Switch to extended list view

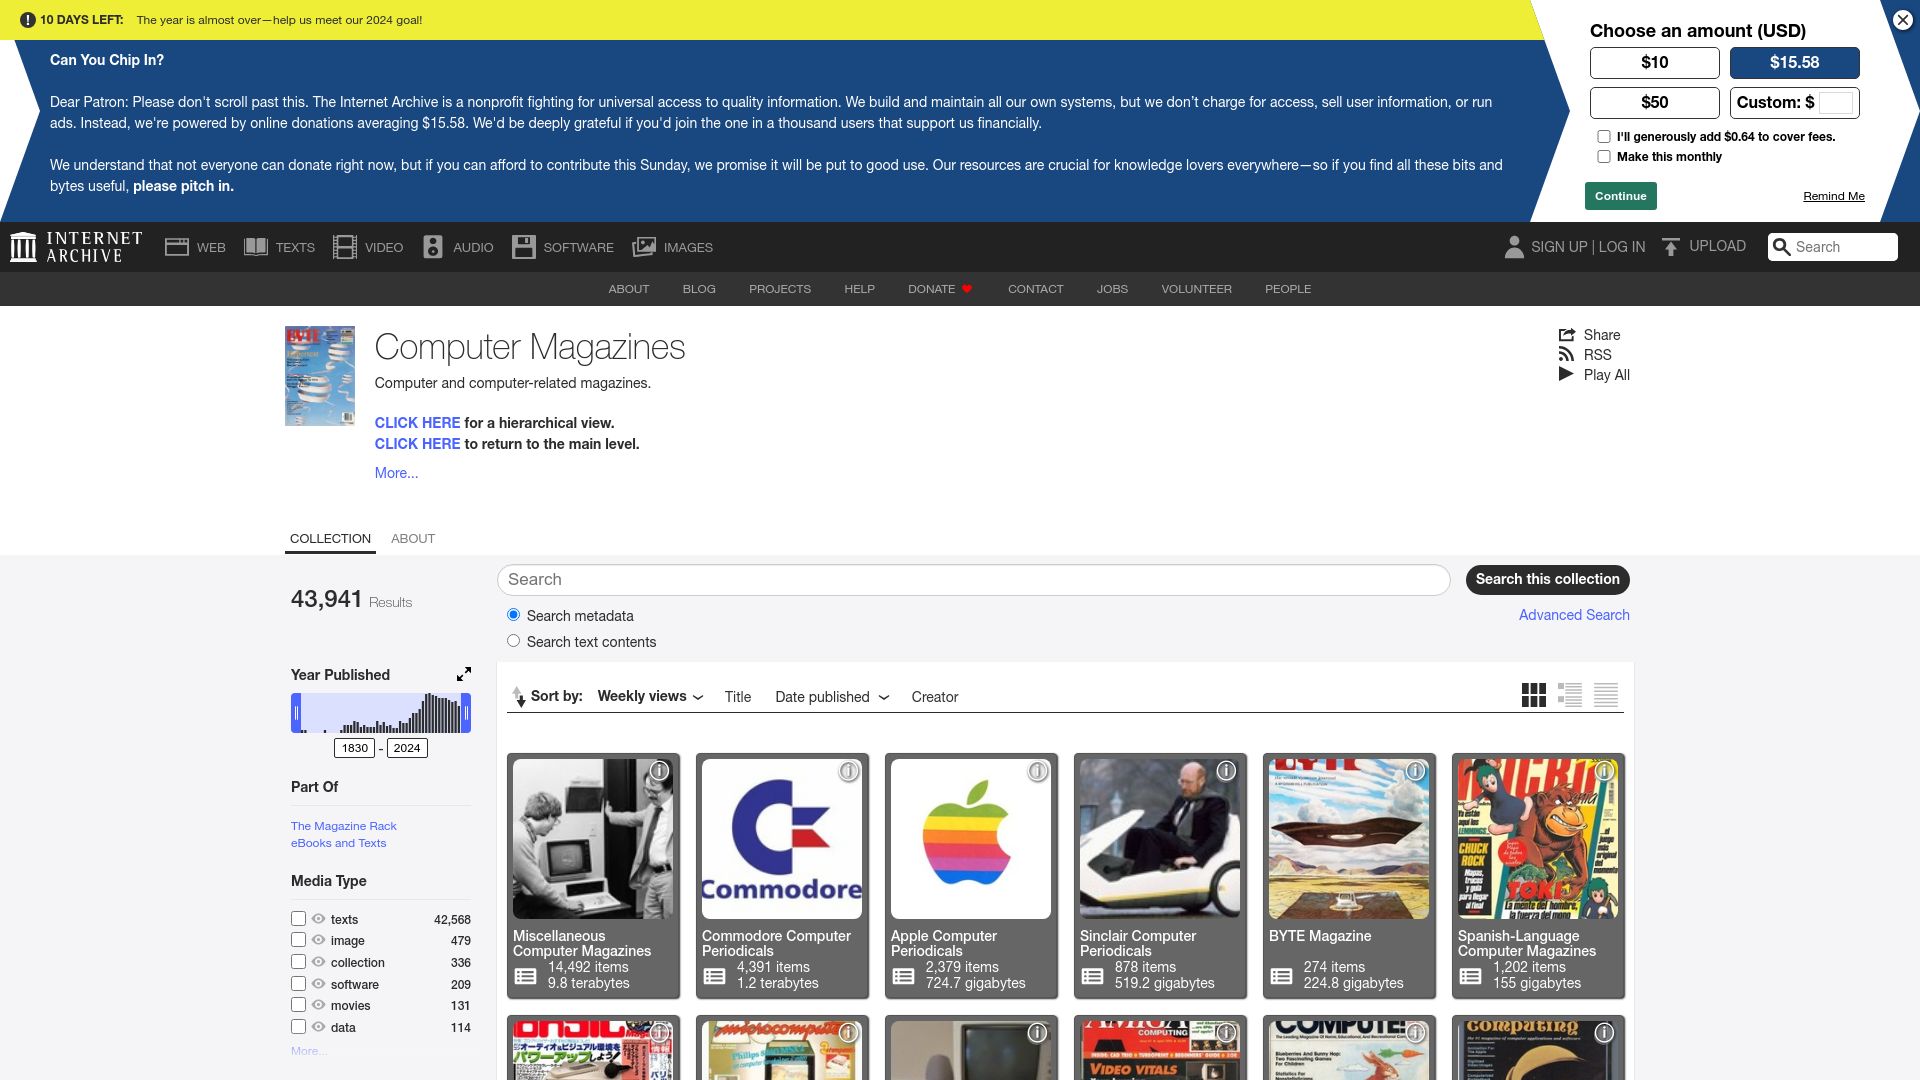click(1570, 695)
